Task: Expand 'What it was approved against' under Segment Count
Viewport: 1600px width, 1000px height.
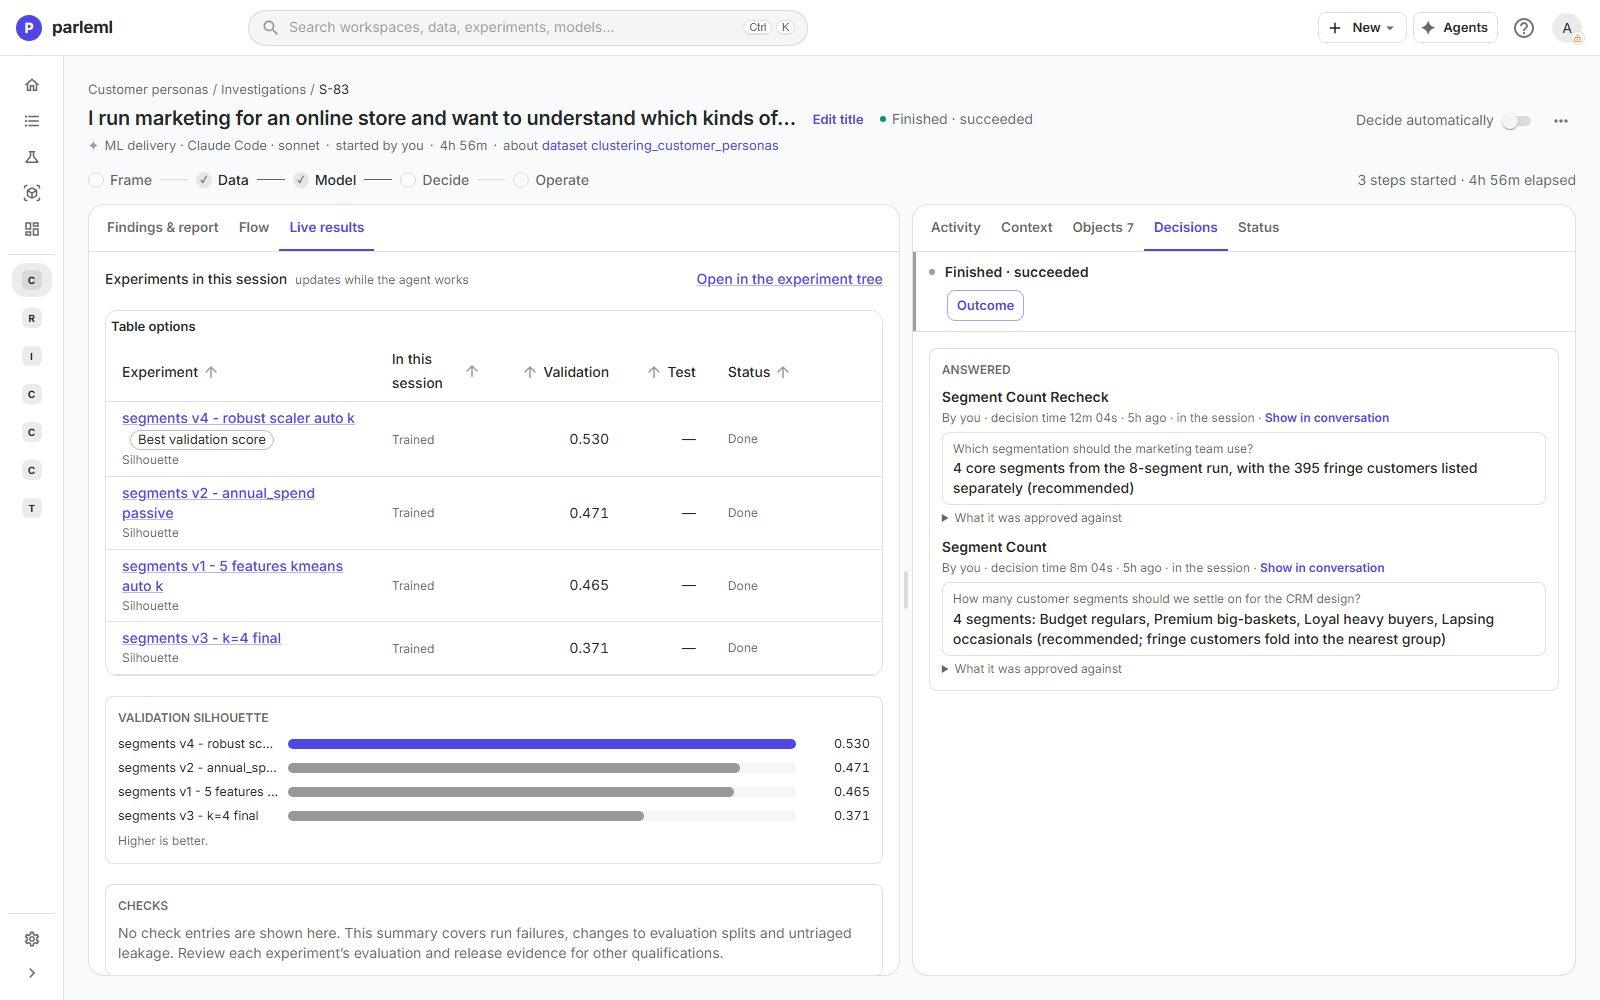Action: 1032,669
